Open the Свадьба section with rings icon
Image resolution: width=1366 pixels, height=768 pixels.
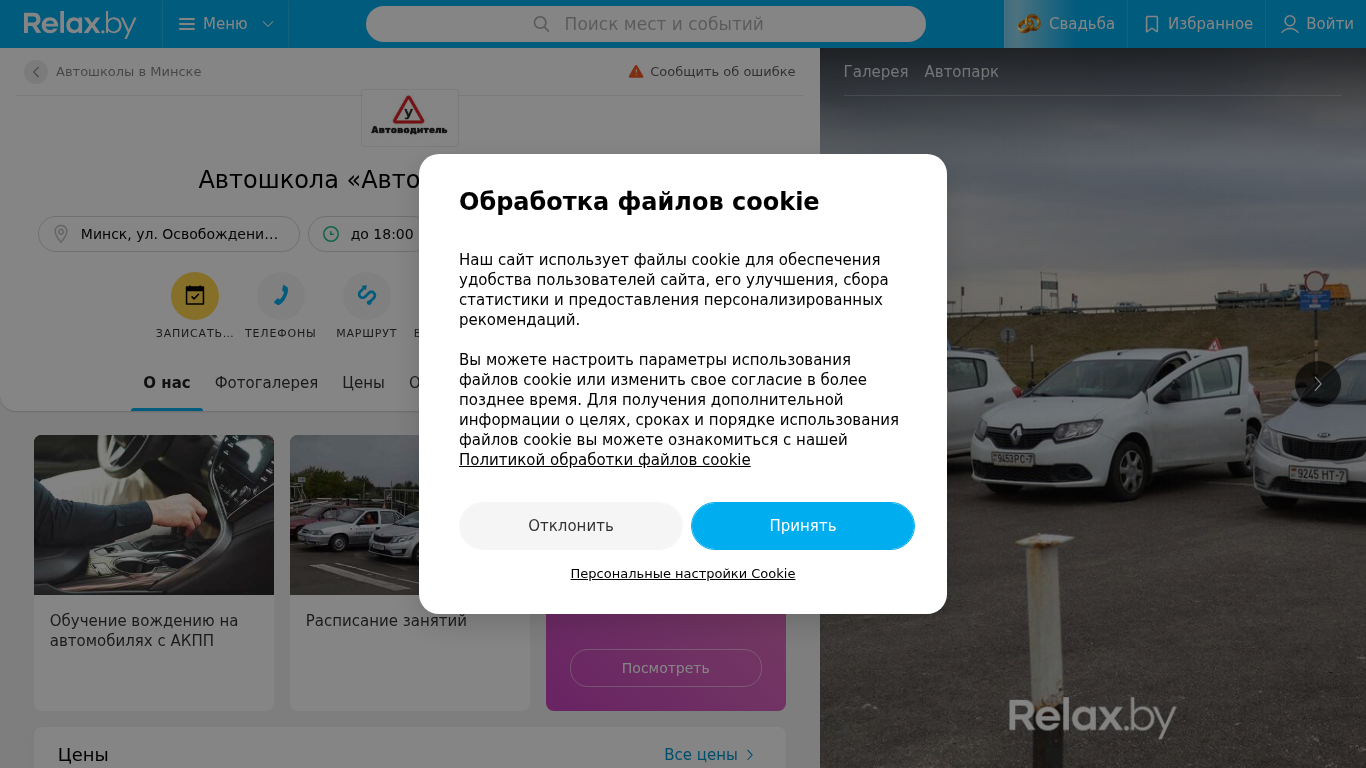tap(1066, 24)
